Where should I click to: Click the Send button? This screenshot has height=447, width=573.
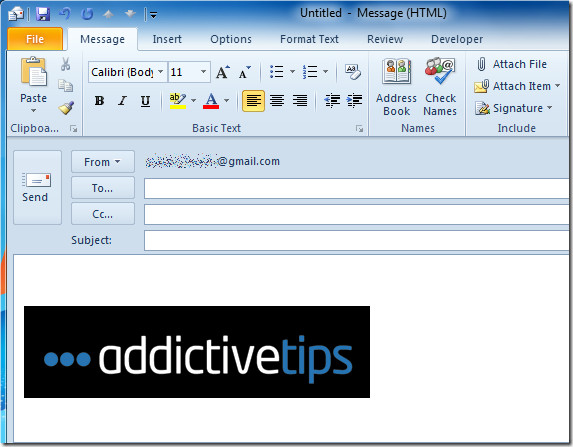coord(37,187)
